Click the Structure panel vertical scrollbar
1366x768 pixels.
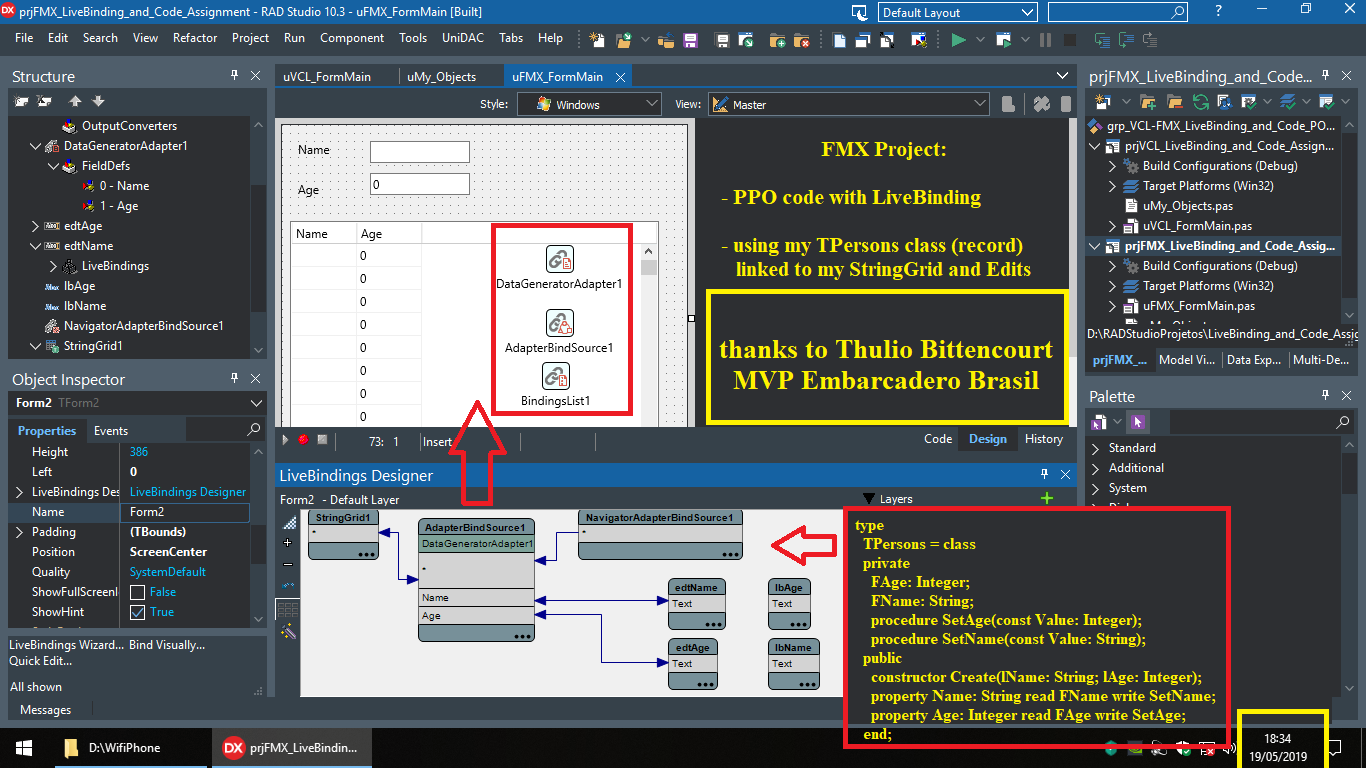(x=259, y=235)
